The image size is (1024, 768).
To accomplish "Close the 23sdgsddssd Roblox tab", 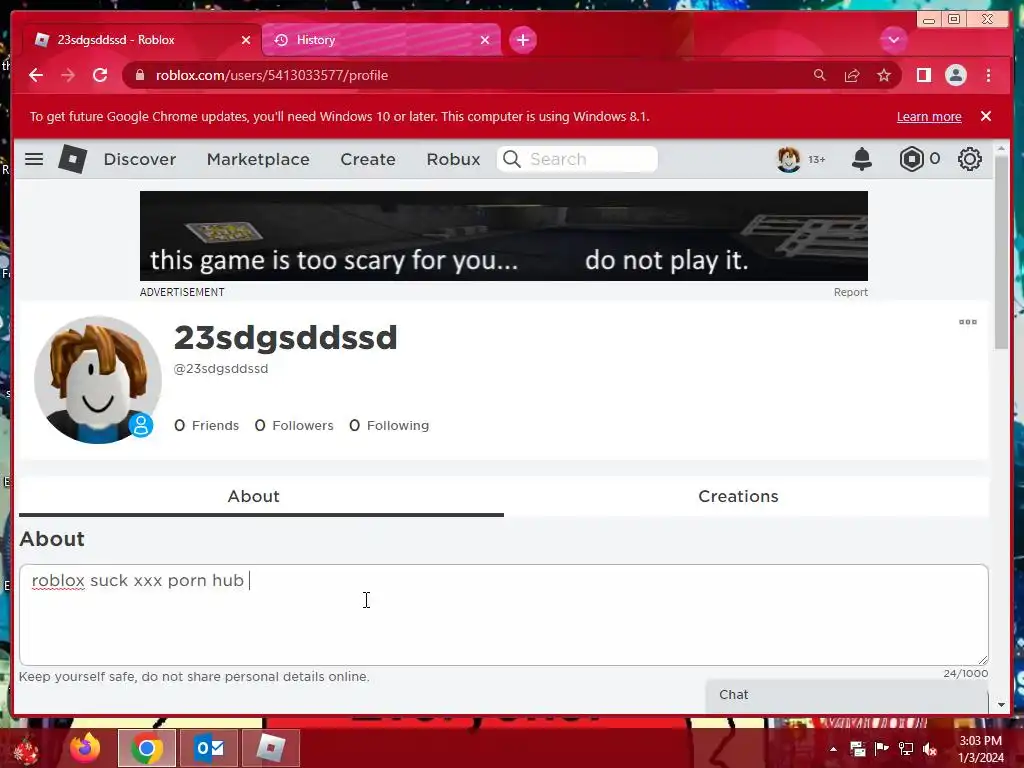I will coord(246,40).
